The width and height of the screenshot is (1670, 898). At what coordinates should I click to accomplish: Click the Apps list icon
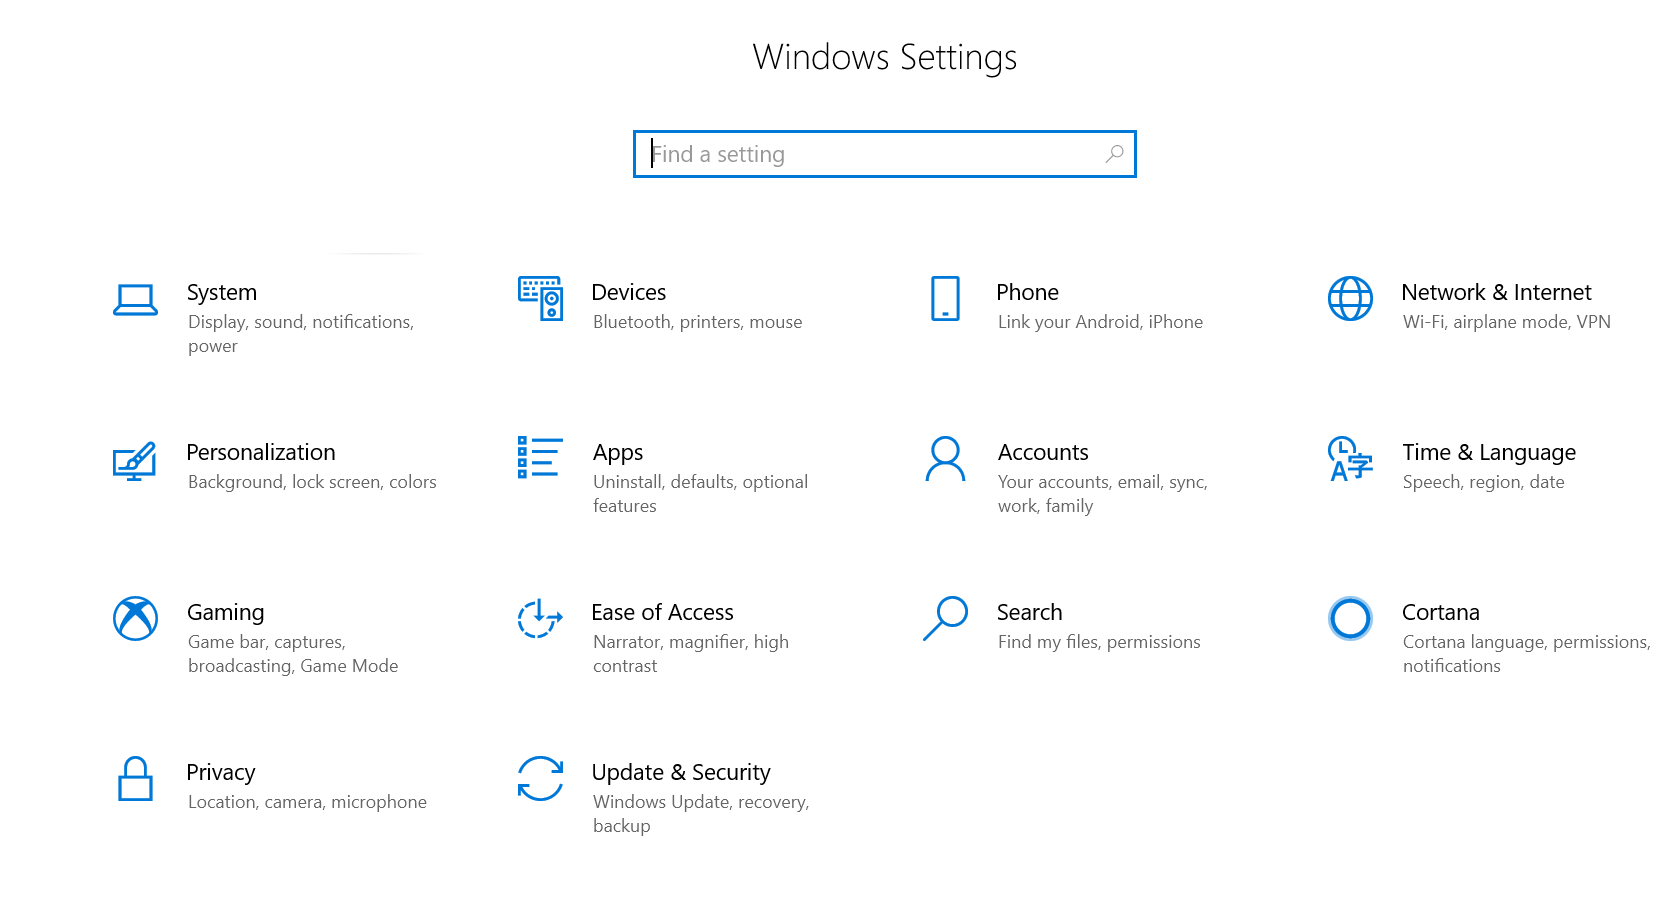[x=540, y=457]
